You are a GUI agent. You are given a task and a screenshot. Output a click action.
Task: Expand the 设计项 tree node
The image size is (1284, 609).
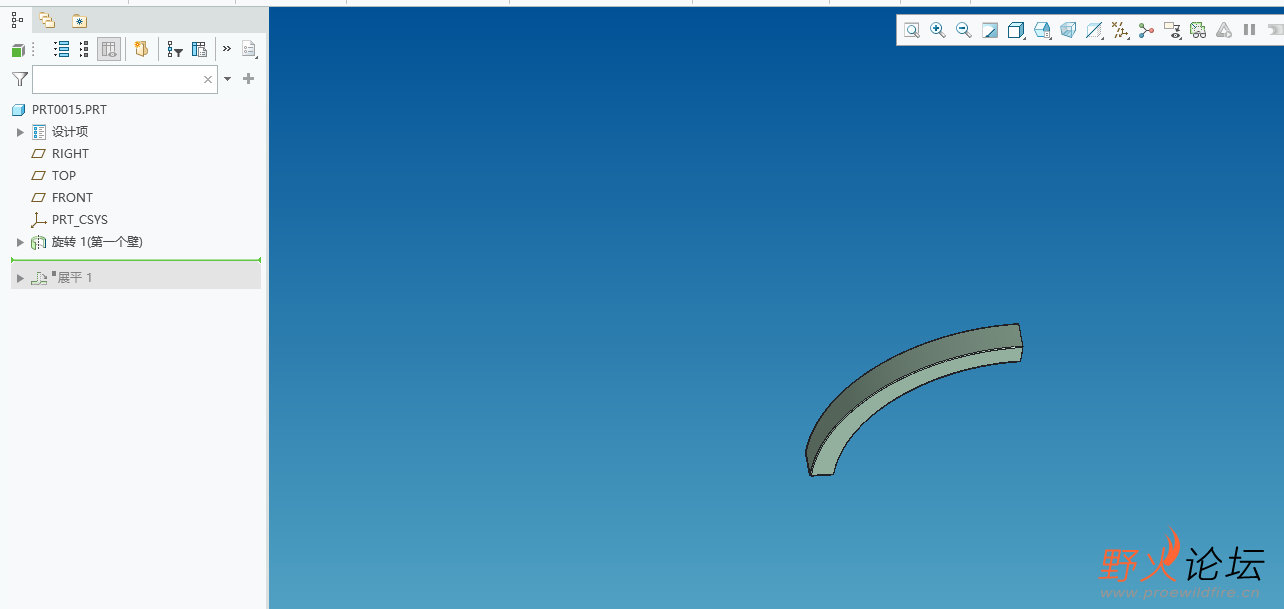pos(20,132)
